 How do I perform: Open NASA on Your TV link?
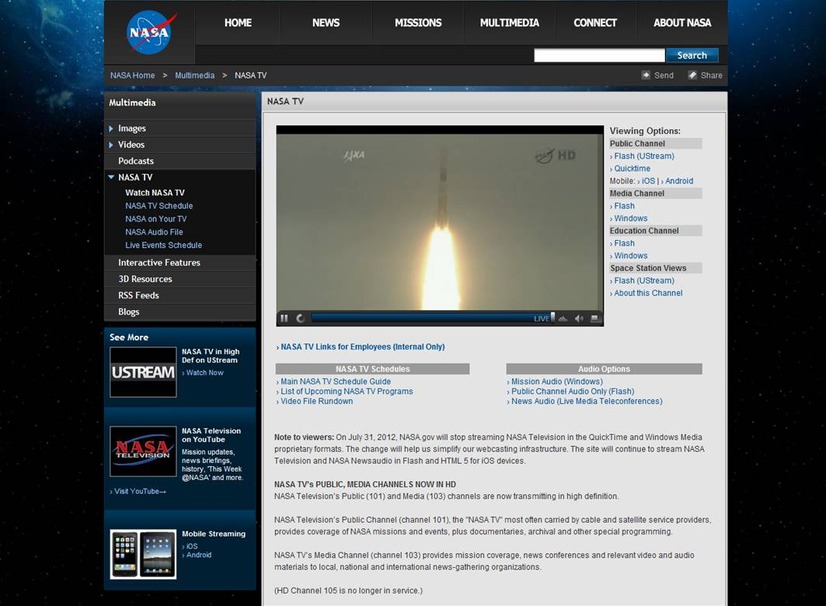click(x=156, y=219)
